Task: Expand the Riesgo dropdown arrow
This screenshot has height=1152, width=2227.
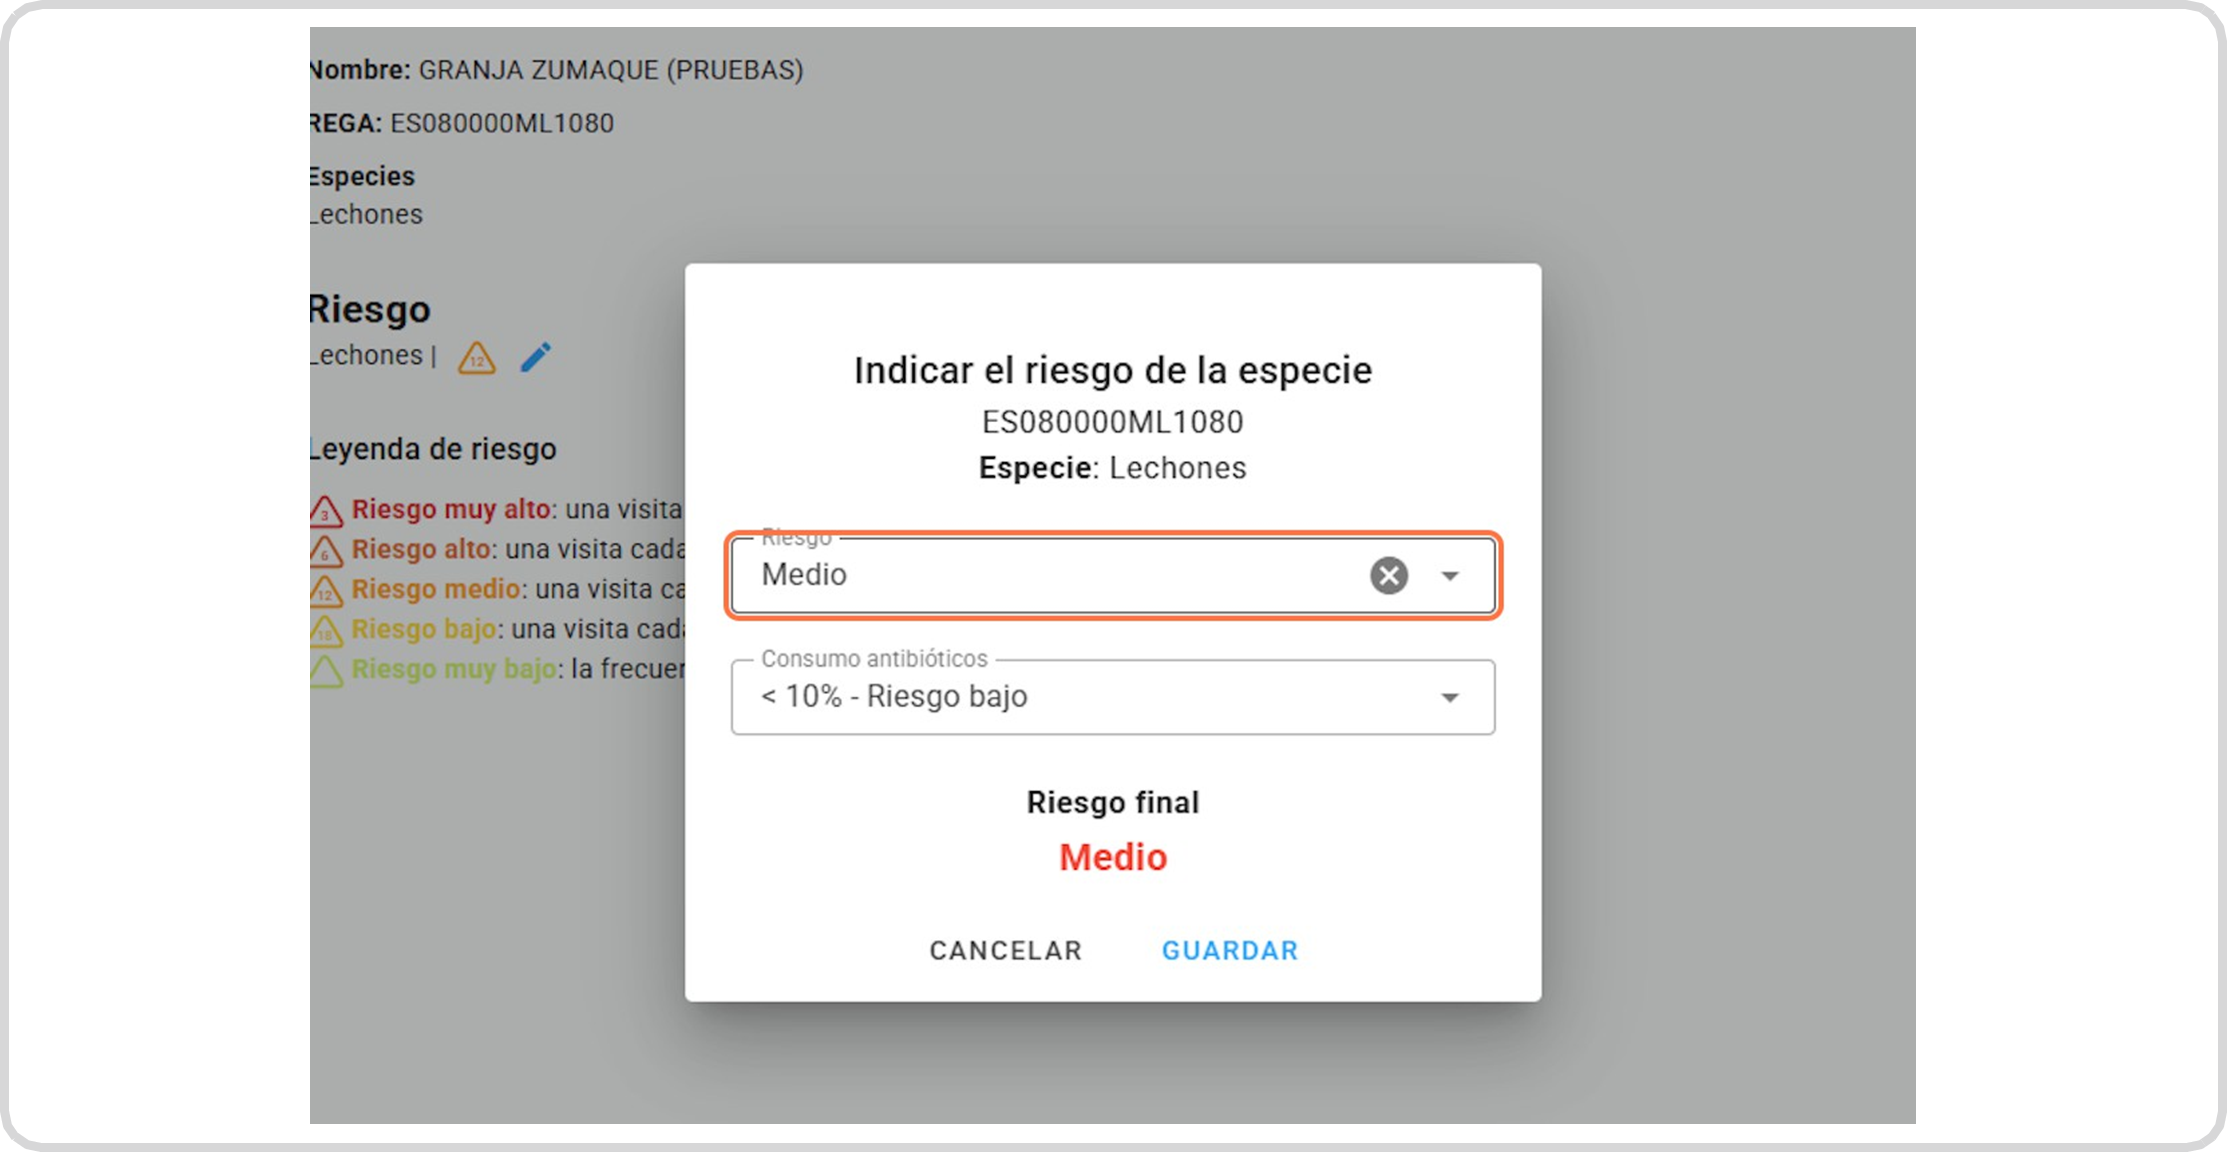Action: pyautogui.click(x=1449, y=576)
